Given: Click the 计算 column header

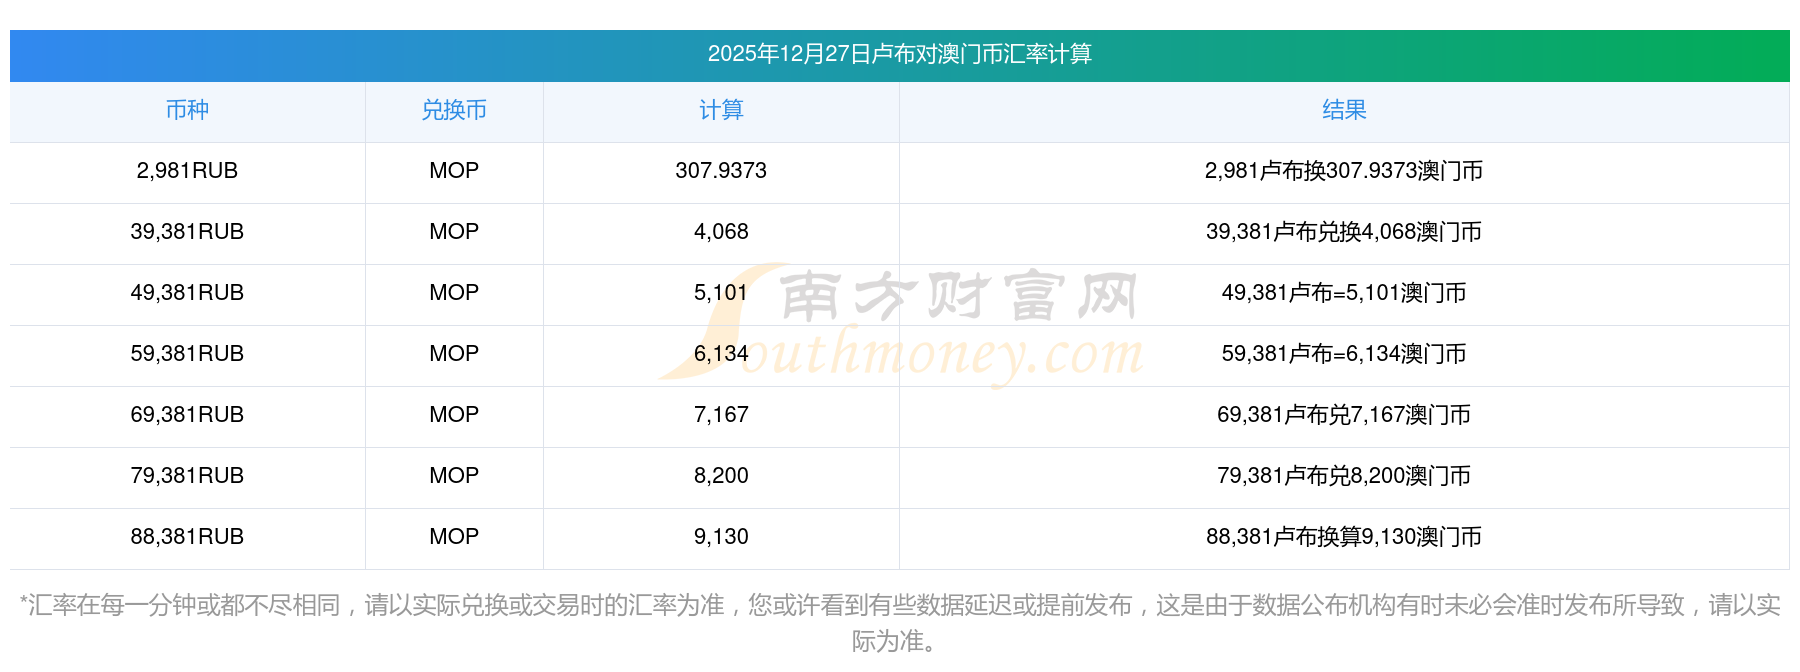Looking at the screenshot, I should click(x=721, y=110).
